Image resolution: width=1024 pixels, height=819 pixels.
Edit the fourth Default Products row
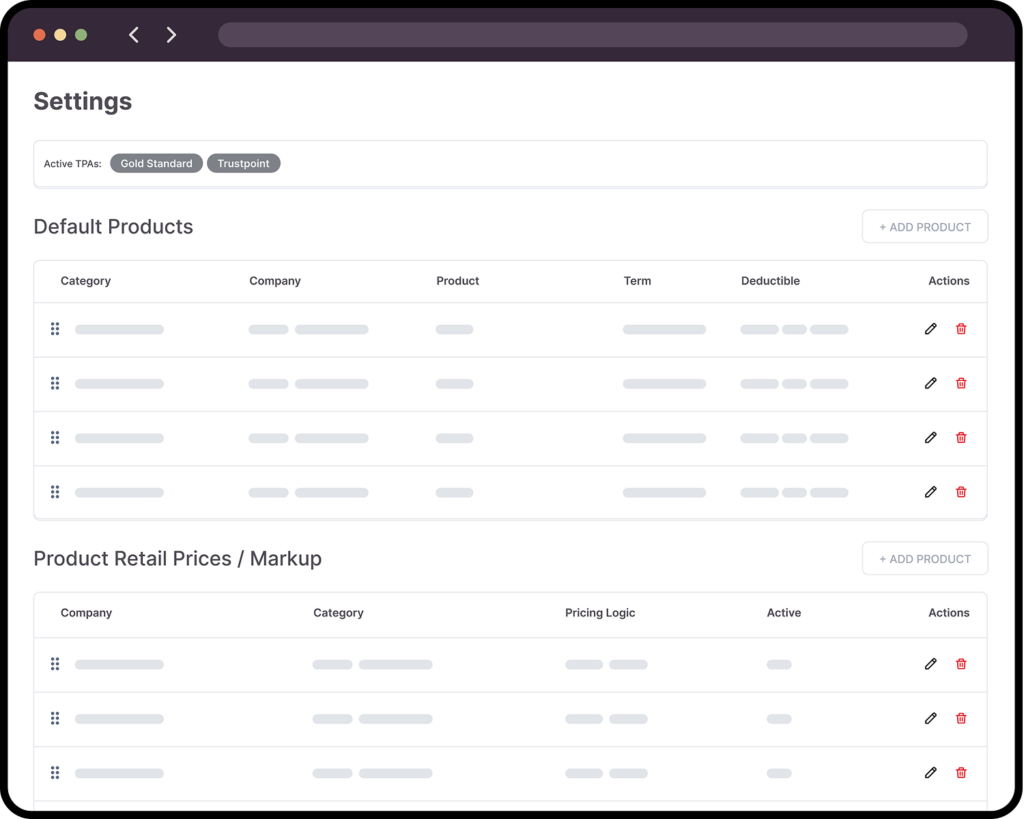pos(931,492)
